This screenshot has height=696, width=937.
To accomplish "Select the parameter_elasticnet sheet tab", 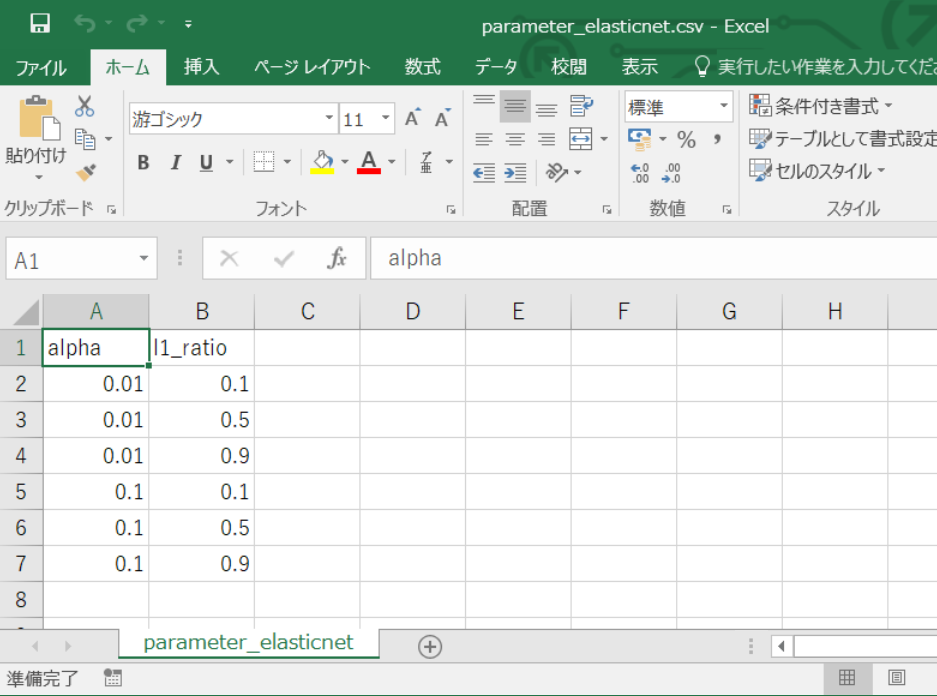I will [x=249, y=643].
